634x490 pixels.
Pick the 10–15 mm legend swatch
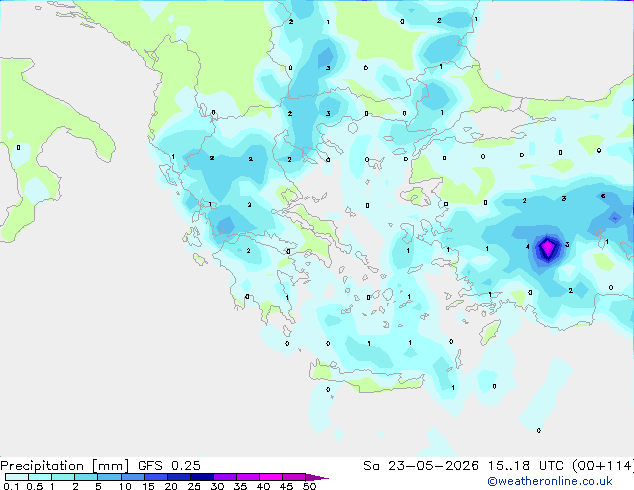tap(132, 477)
